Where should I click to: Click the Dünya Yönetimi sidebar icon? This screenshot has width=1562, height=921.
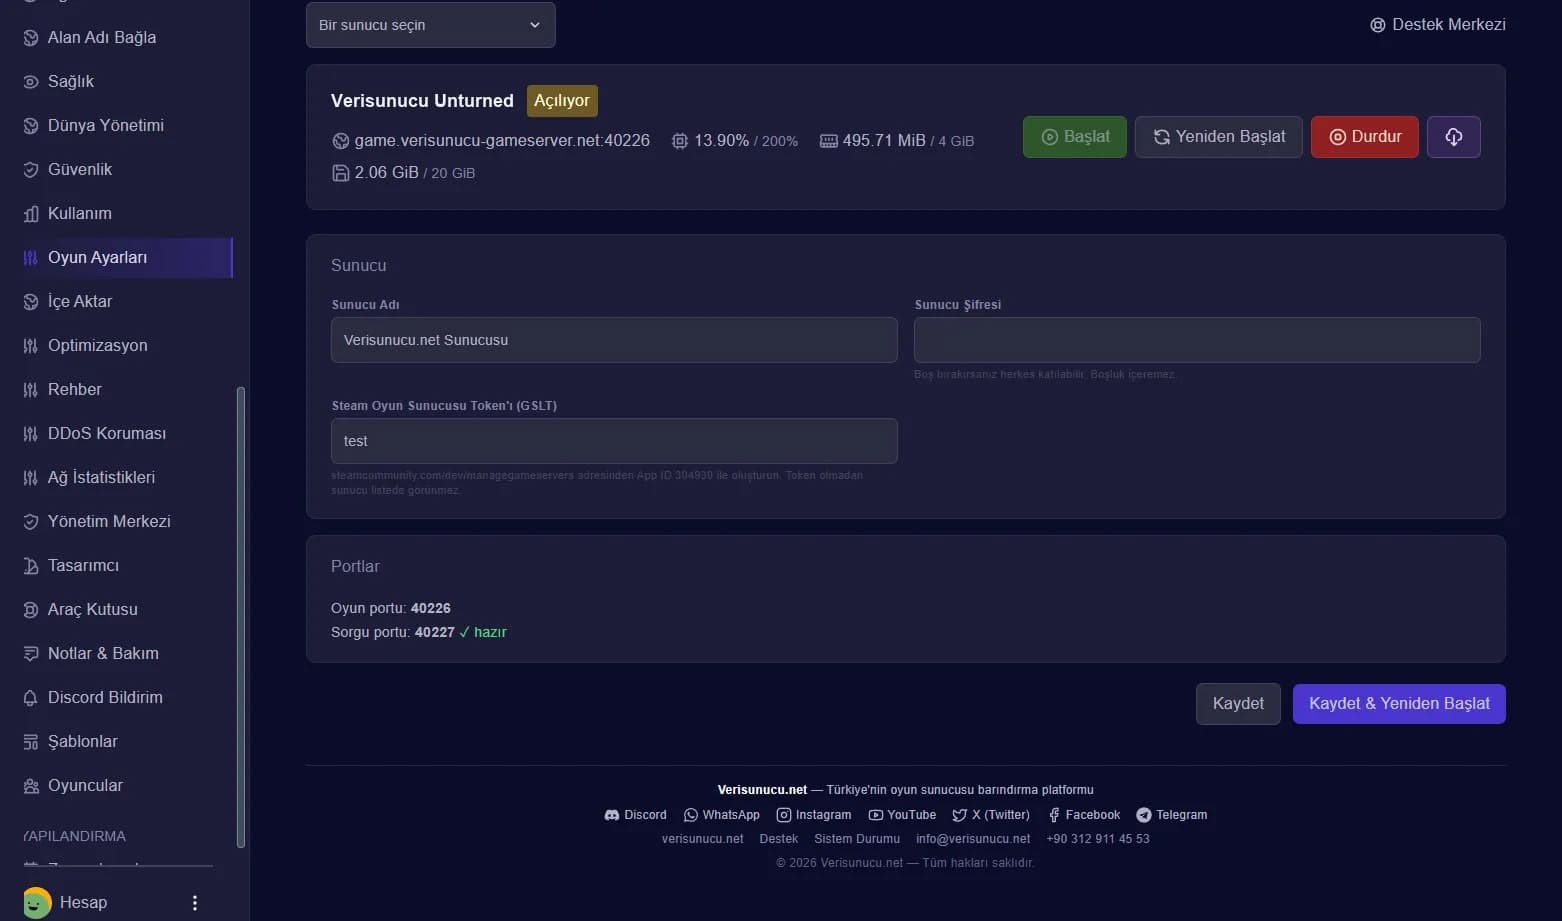tap(31, 126)
